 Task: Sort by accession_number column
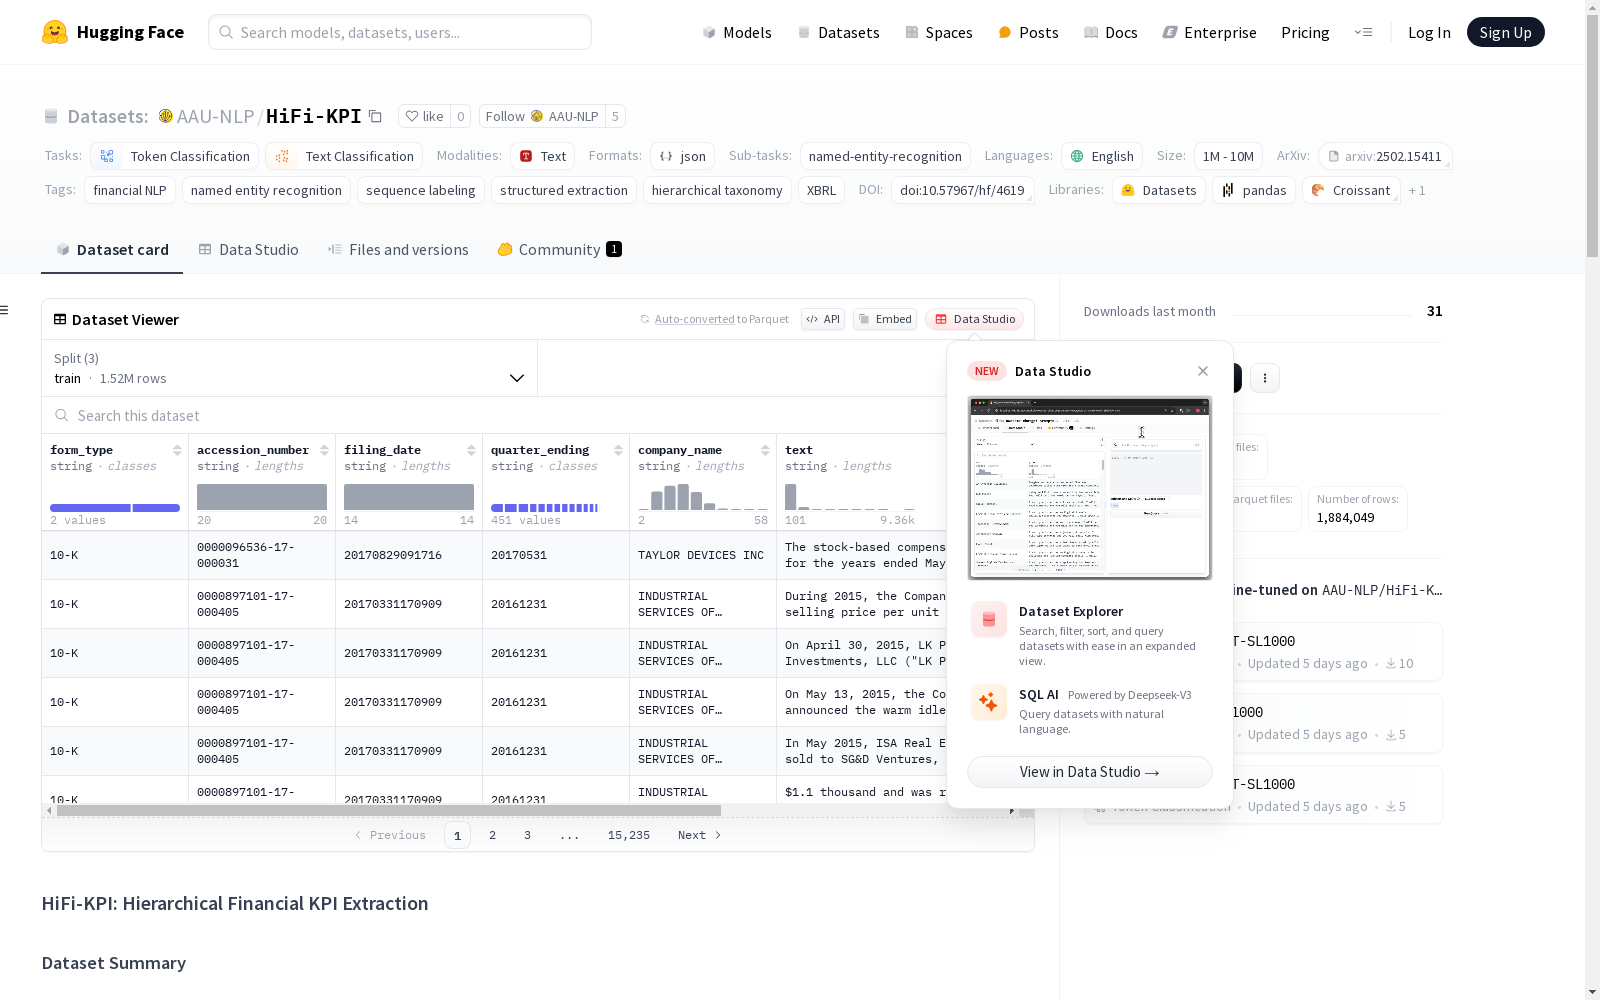tap(324, 450)
